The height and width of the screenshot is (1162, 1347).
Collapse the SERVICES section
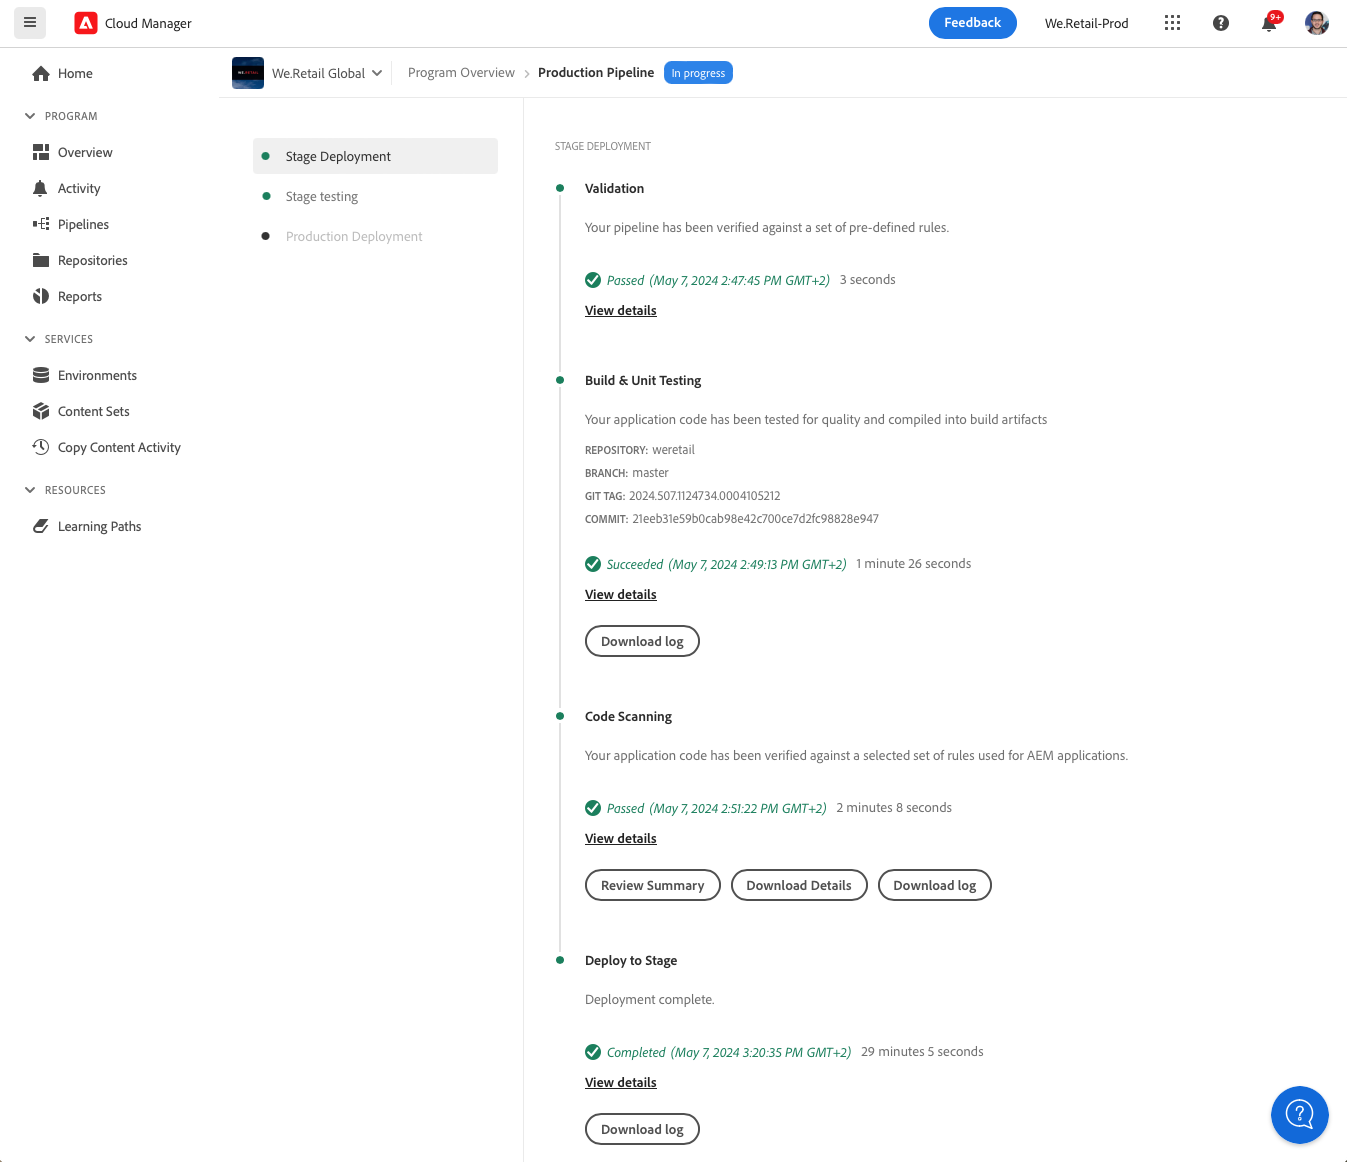pos(30,339)
